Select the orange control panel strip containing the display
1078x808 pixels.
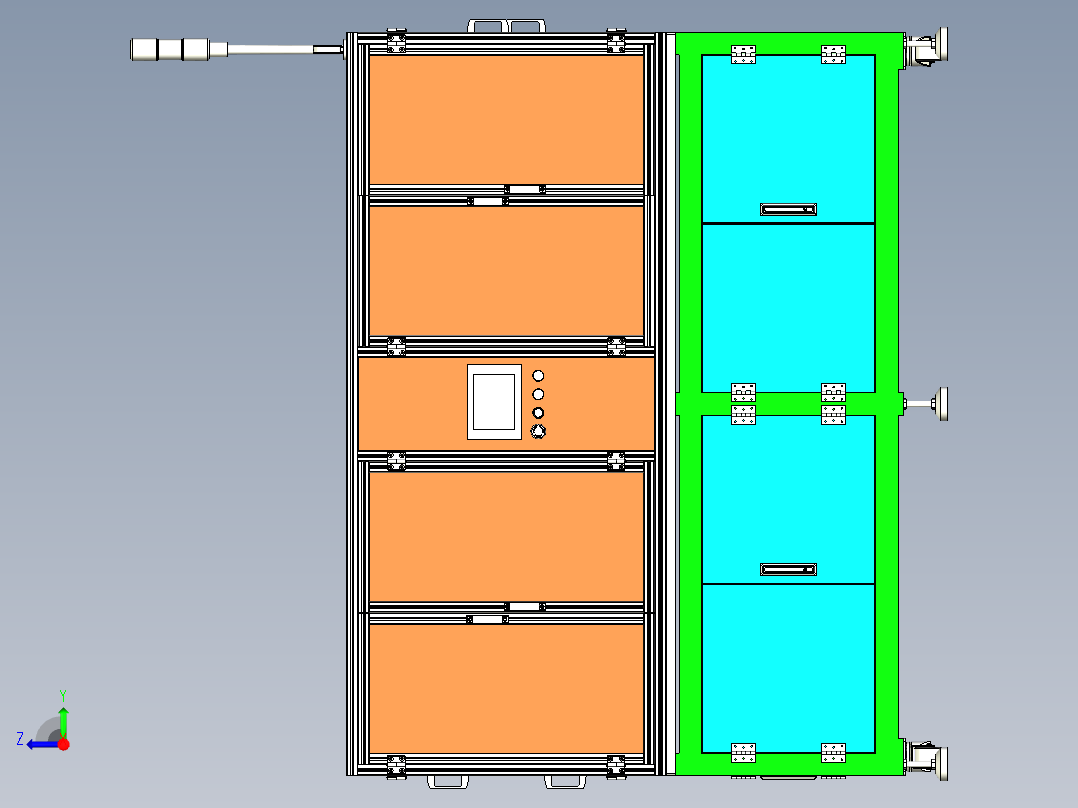[506, 404]
